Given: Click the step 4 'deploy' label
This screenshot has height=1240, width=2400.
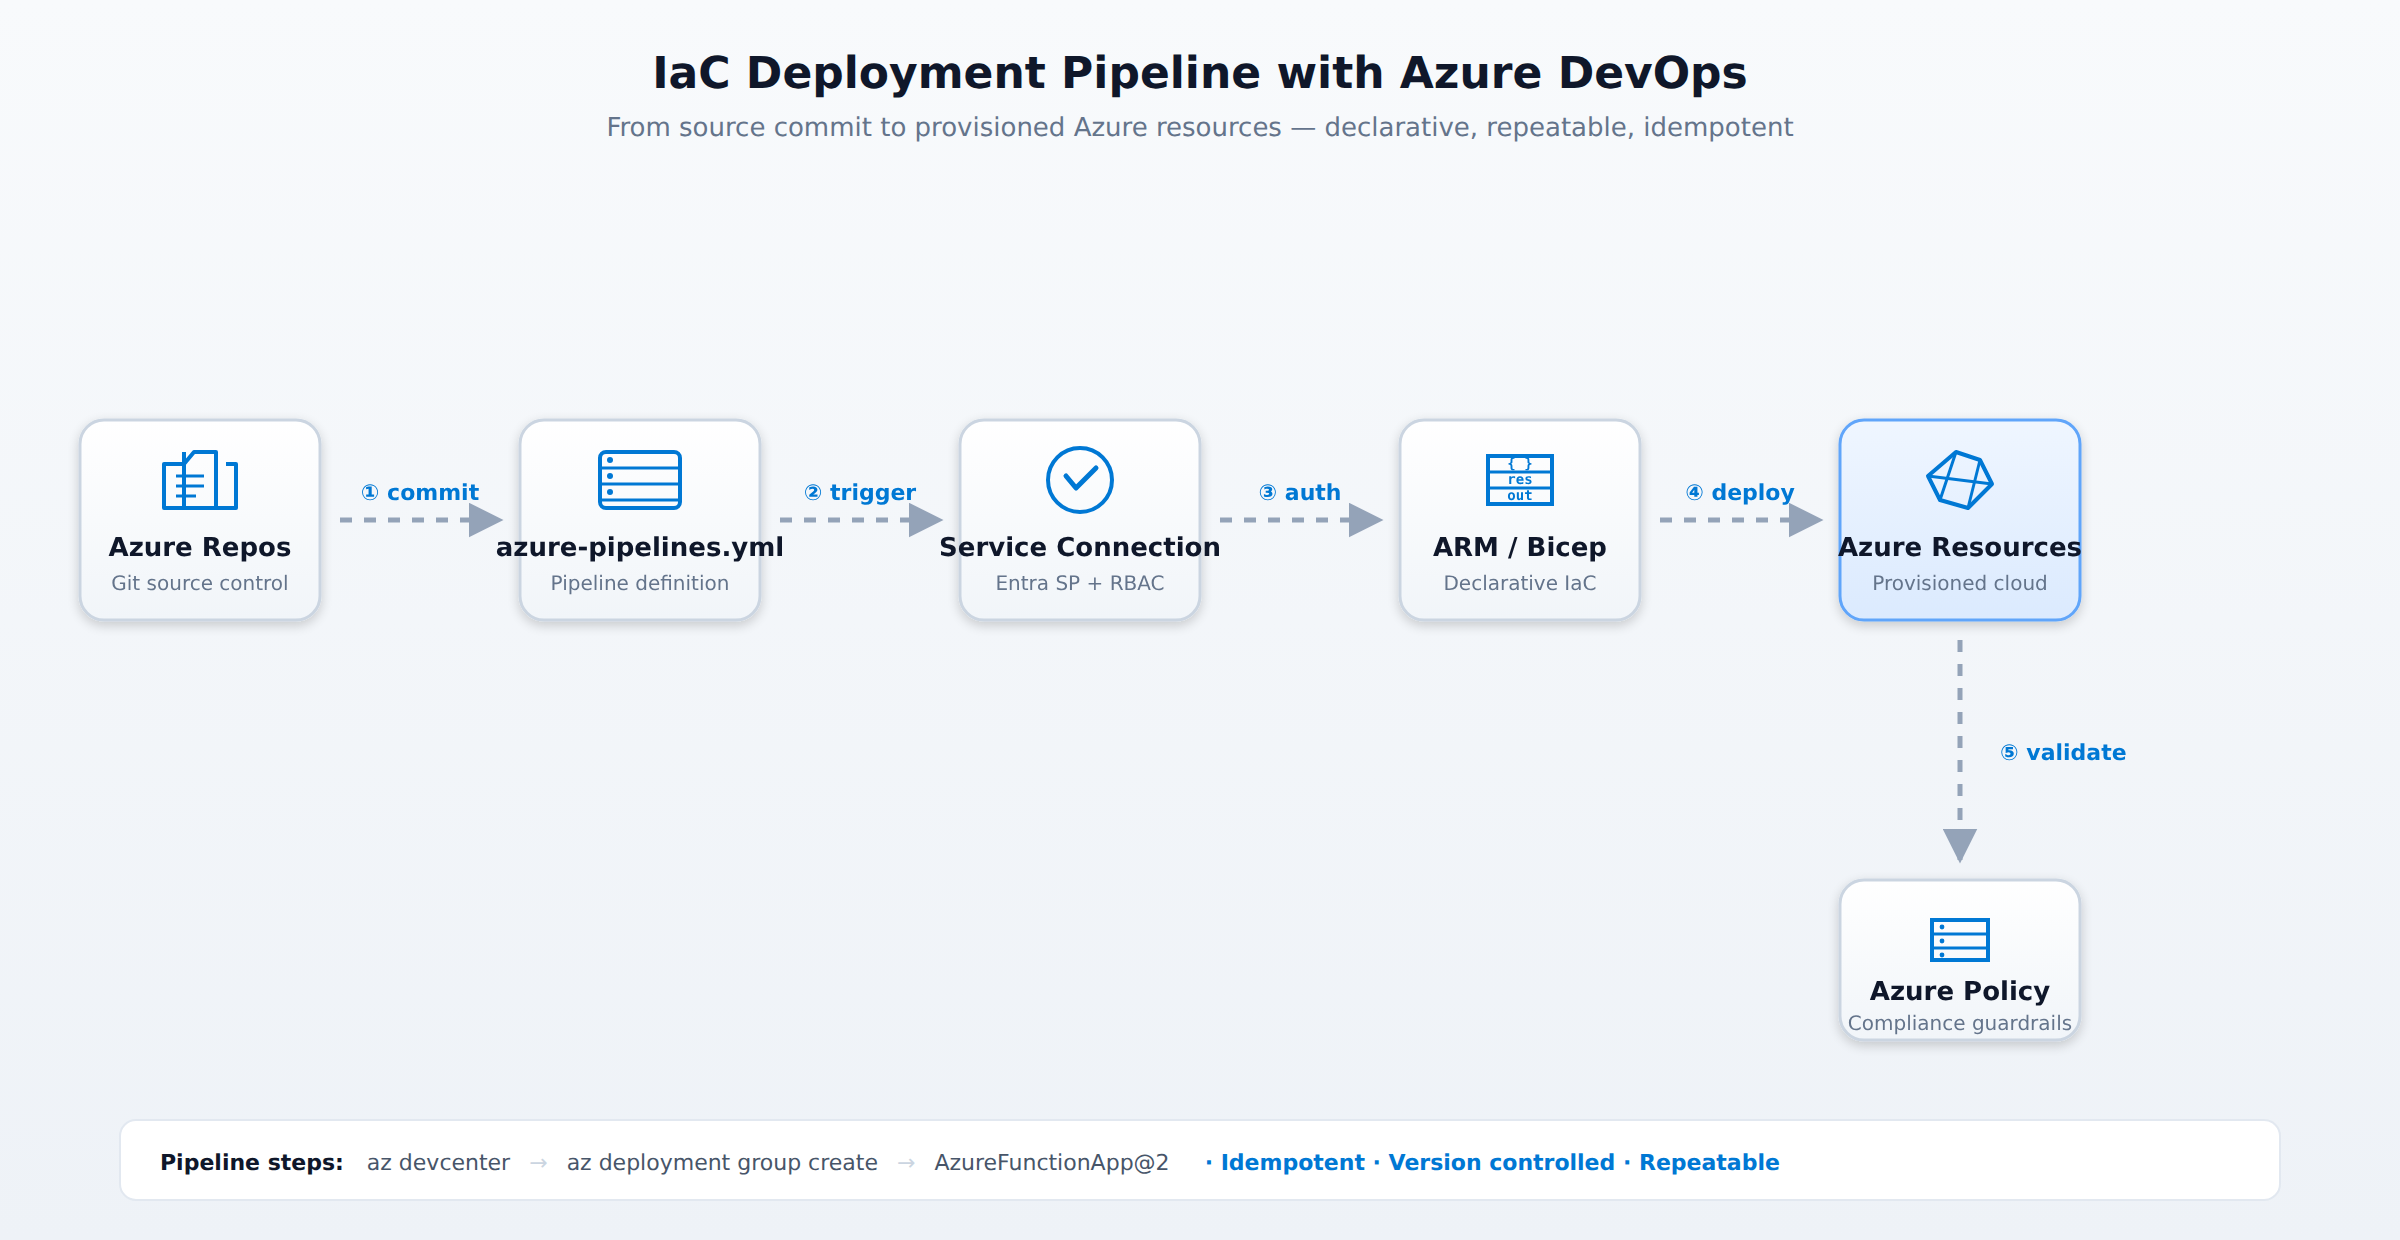Looking at the screenshot, I should [1740, 492].
